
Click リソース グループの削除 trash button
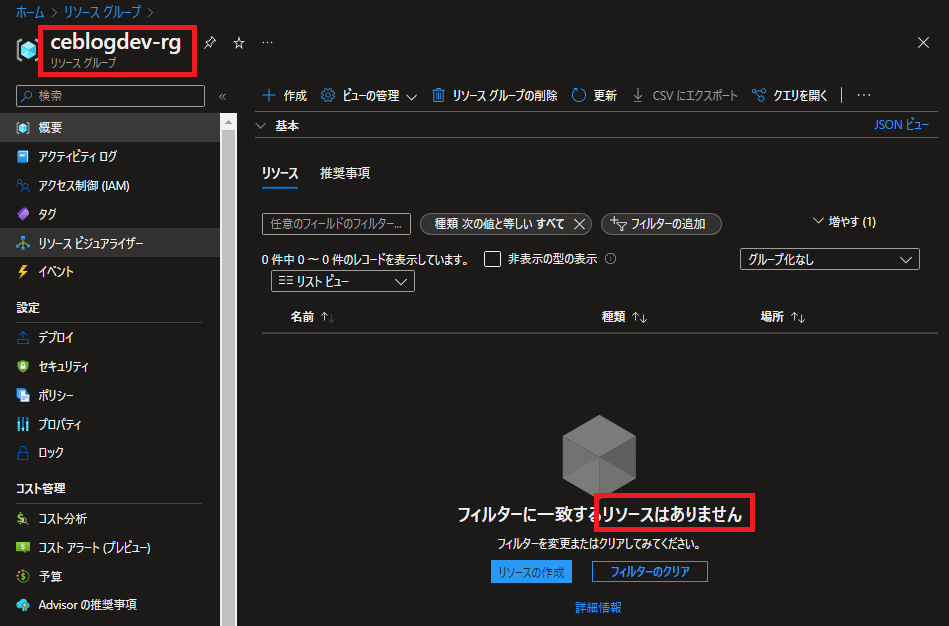494,96
